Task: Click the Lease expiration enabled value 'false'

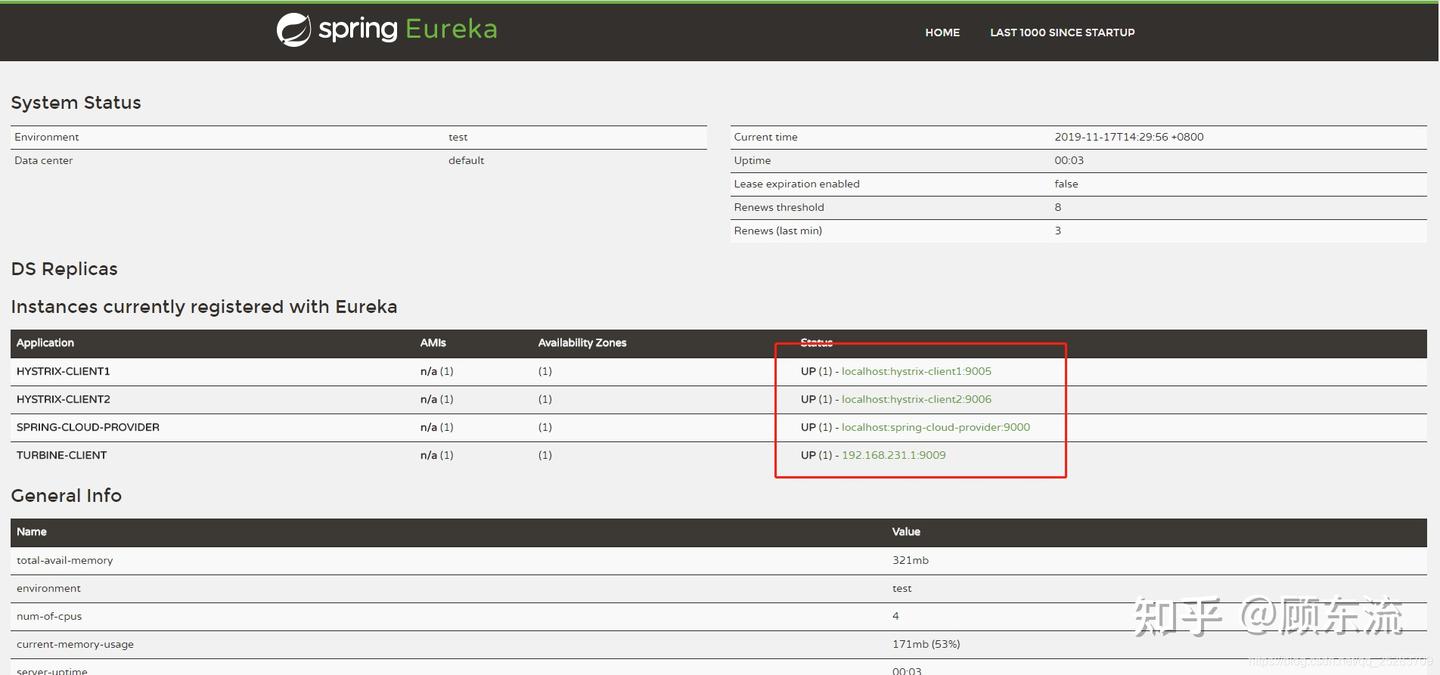Action: coord(1066,184)
